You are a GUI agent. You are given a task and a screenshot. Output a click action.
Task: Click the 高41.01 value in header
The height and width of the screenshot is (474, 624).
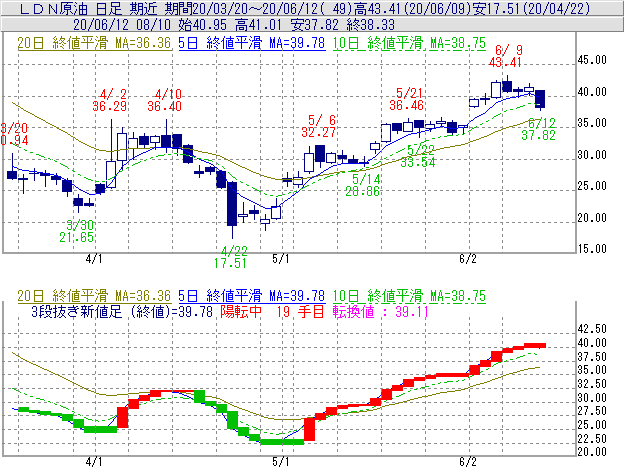click(258, 25)
